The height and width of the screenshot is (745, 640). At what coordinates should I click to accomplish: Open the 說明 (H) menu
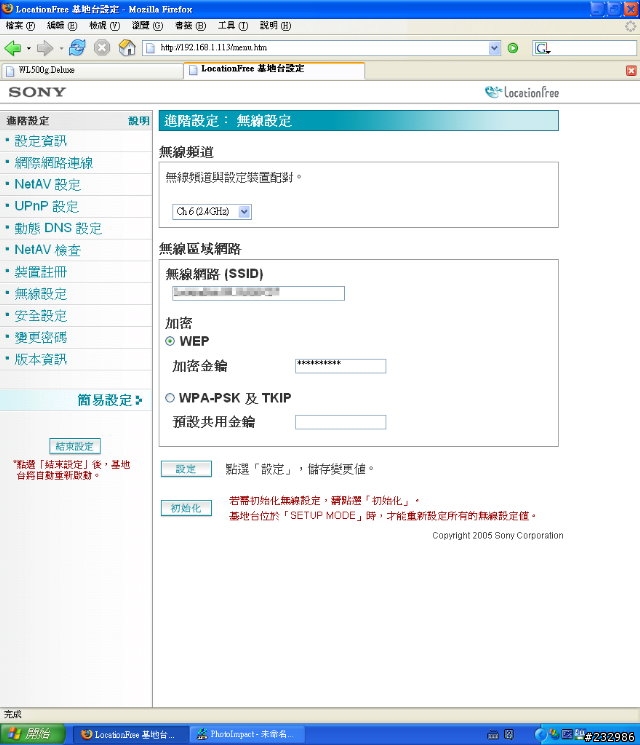[275, 25]
